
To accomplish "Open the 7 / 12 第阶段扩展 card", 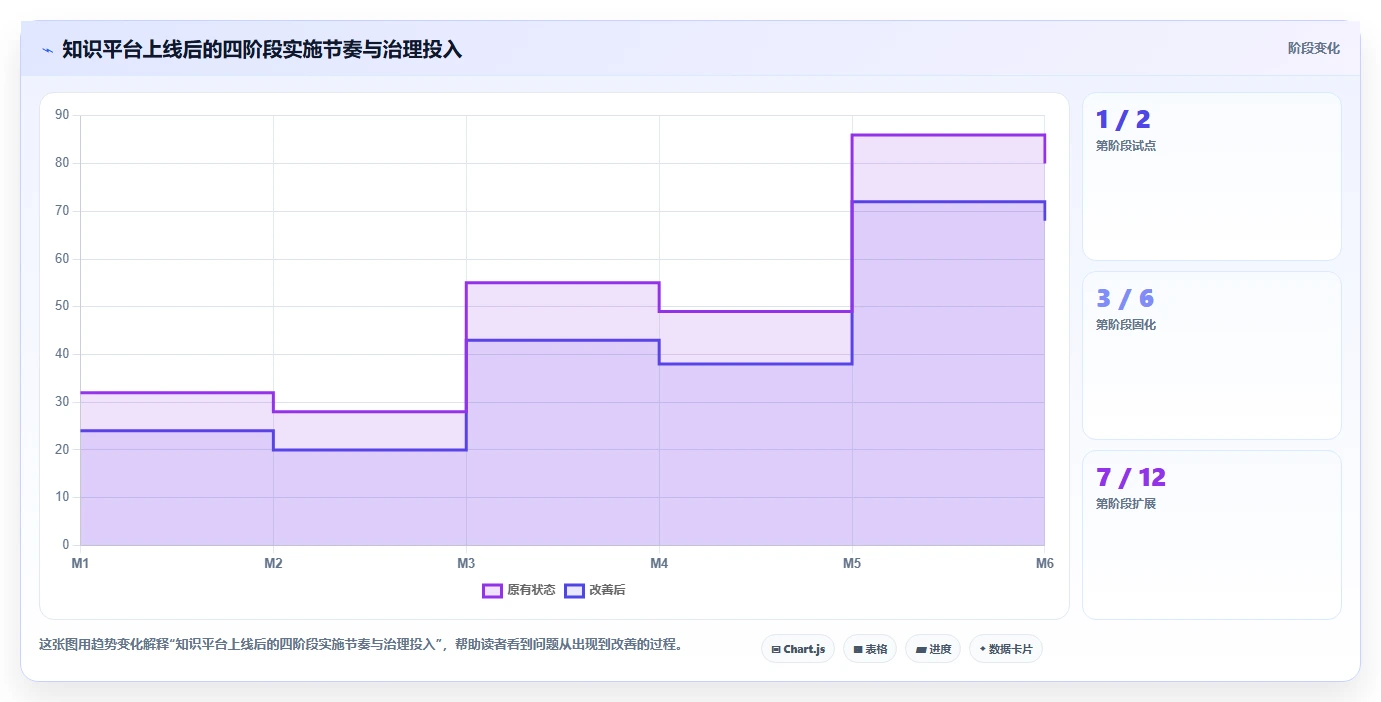I will tap(1212, 535).
